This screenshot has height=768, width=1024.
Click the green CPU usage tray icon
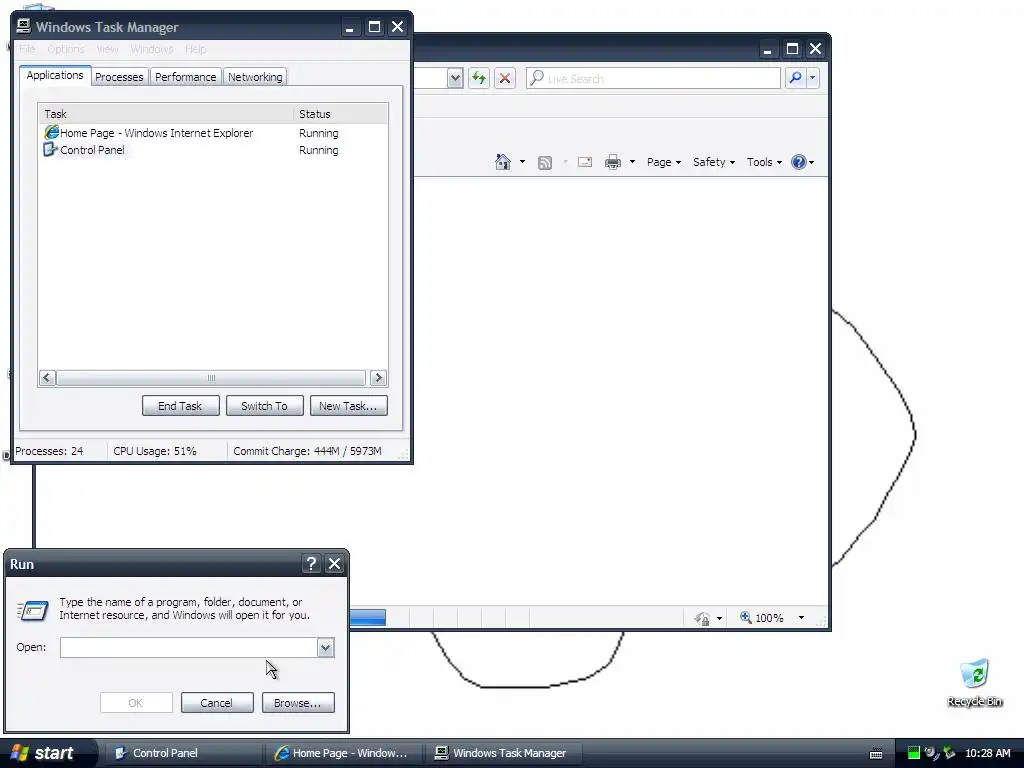[914, 753]
